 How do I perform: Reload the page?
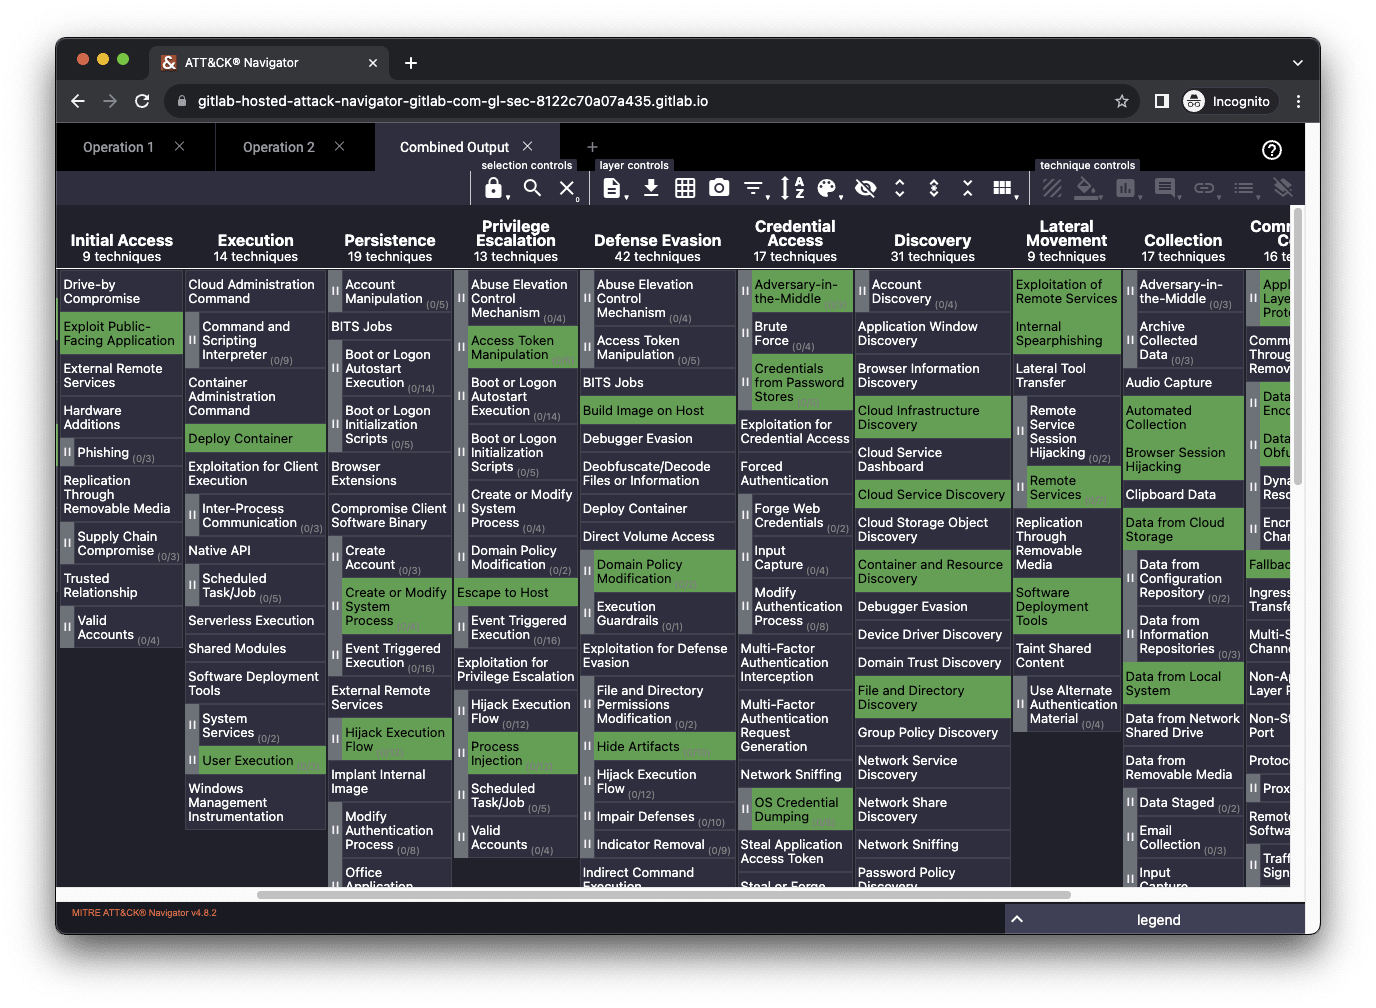[x=142, y=101]
